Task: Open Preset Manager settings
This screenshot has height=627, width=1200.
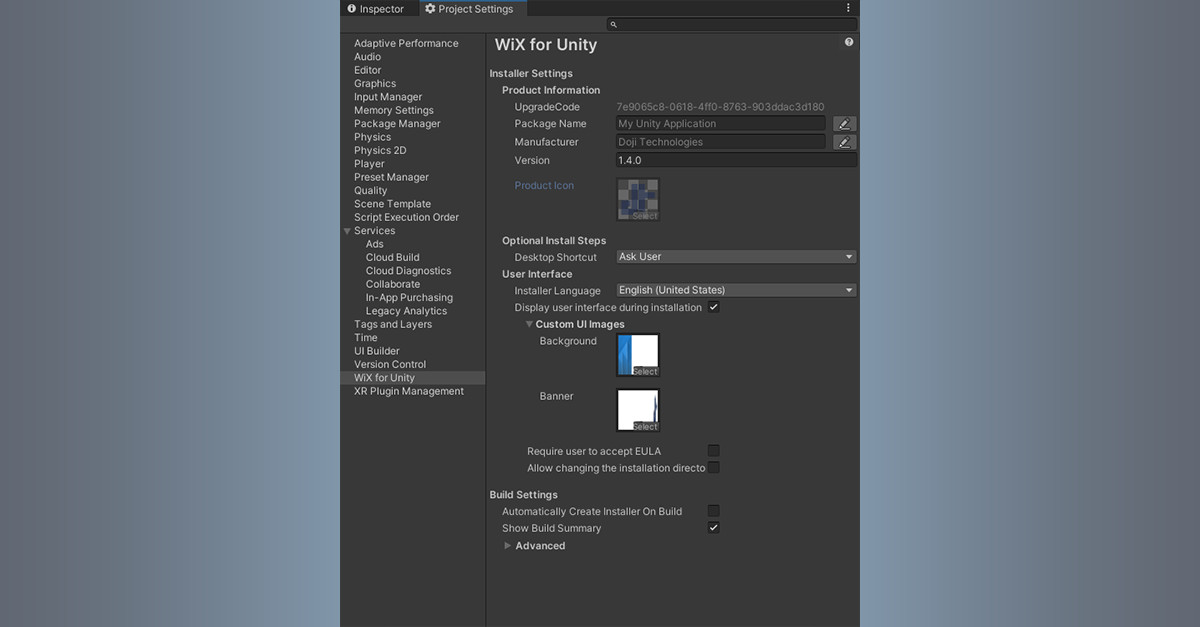Action: tap(391, 177)
